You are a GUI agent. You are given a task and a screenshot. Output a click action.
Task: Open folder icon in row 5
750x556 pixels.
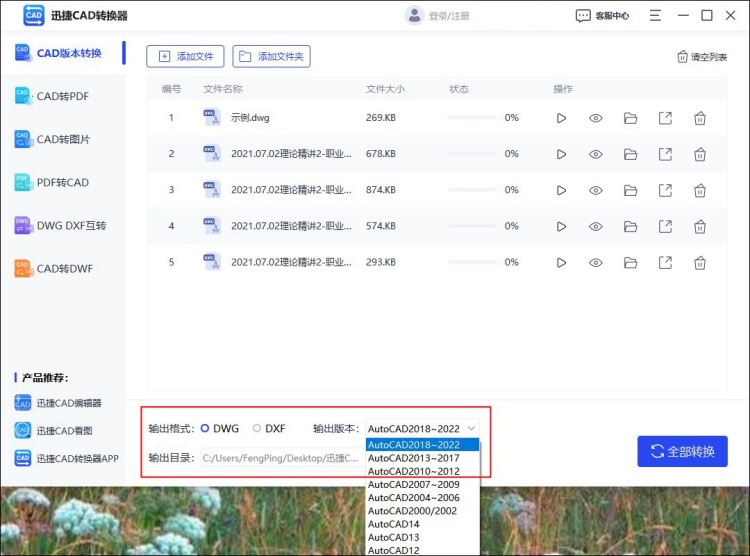click(x=630, y=263)
